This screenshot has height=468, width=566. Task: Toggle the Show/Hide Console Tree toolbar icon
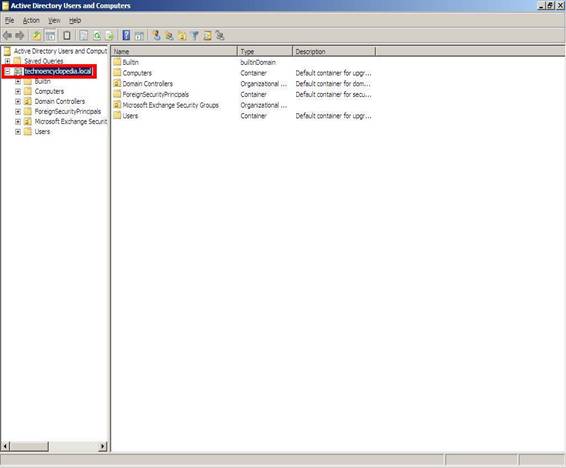click(51, 35)
